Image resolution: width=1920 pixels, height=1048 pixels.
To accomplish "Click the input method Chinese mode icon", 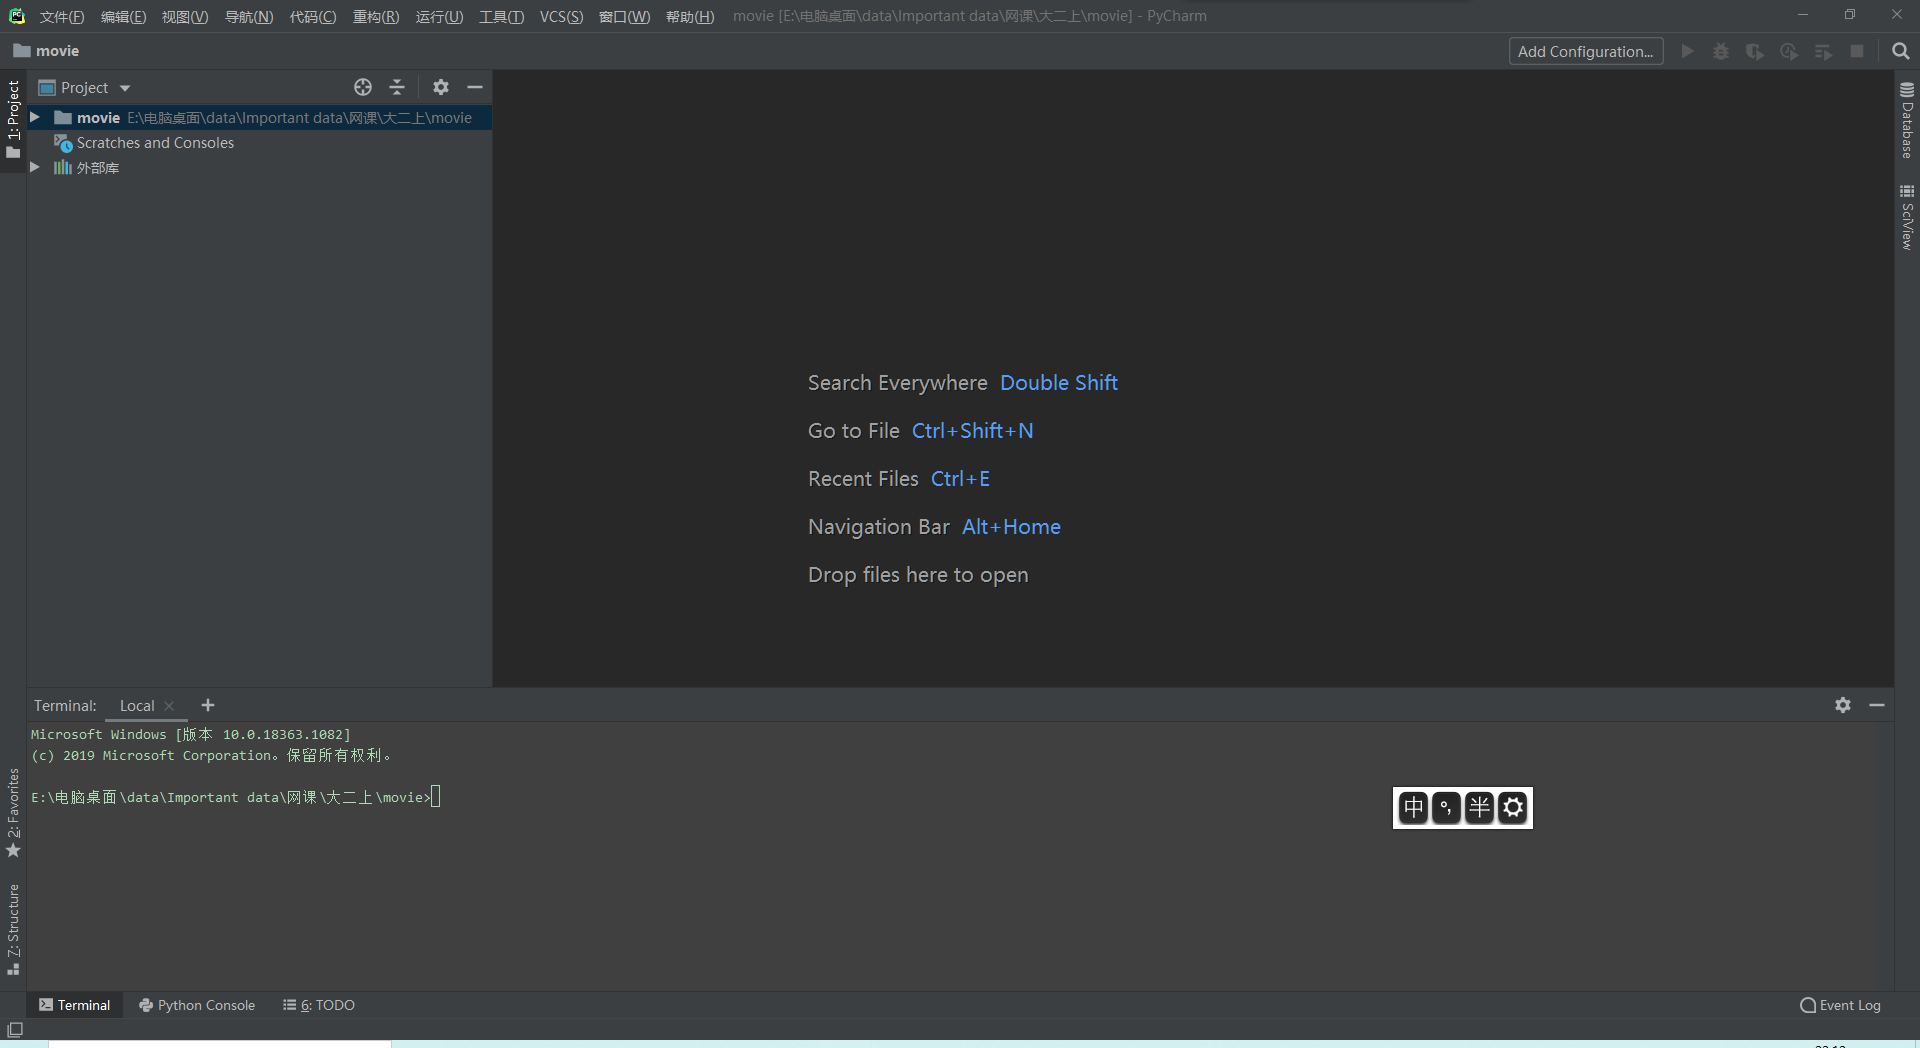I will (x=1414, y=807).
